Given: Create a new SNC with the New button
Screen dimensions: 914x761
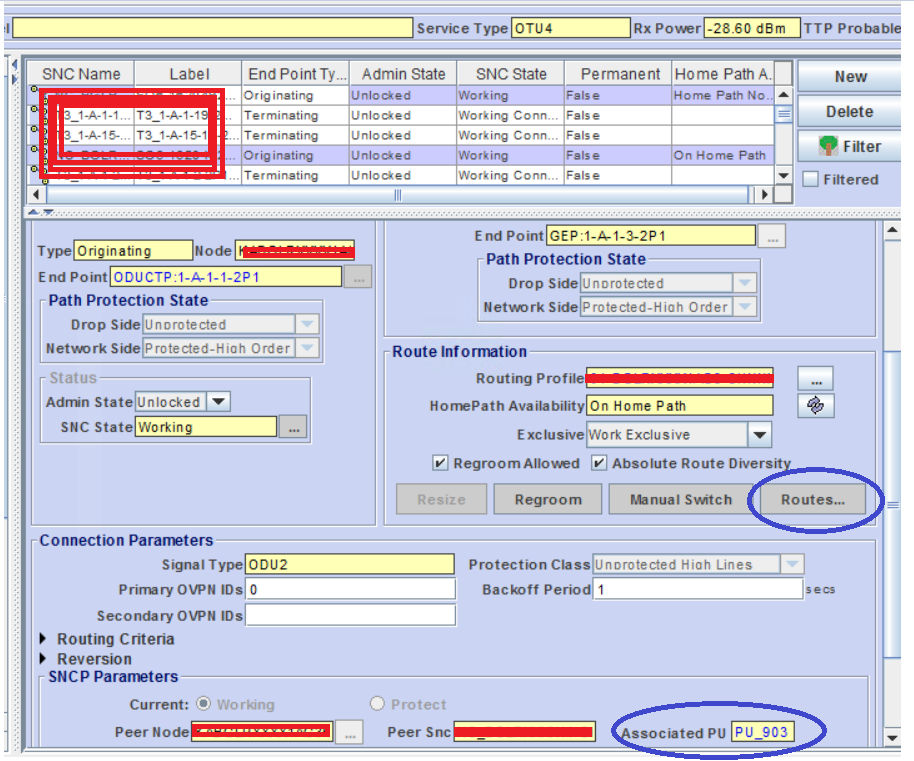Looking at the screenshot, I should tap(849, 76).
